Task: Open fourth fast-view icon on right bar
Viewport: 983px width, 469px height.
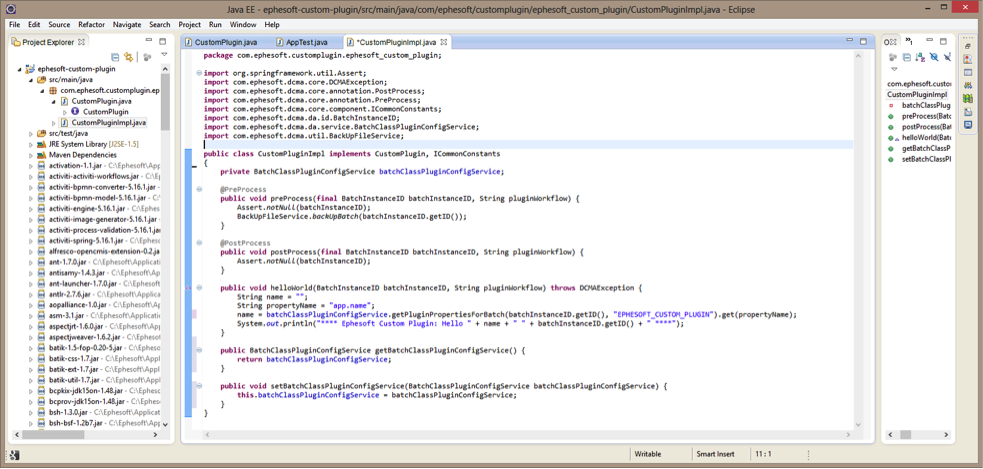Action: click(967, 85)
